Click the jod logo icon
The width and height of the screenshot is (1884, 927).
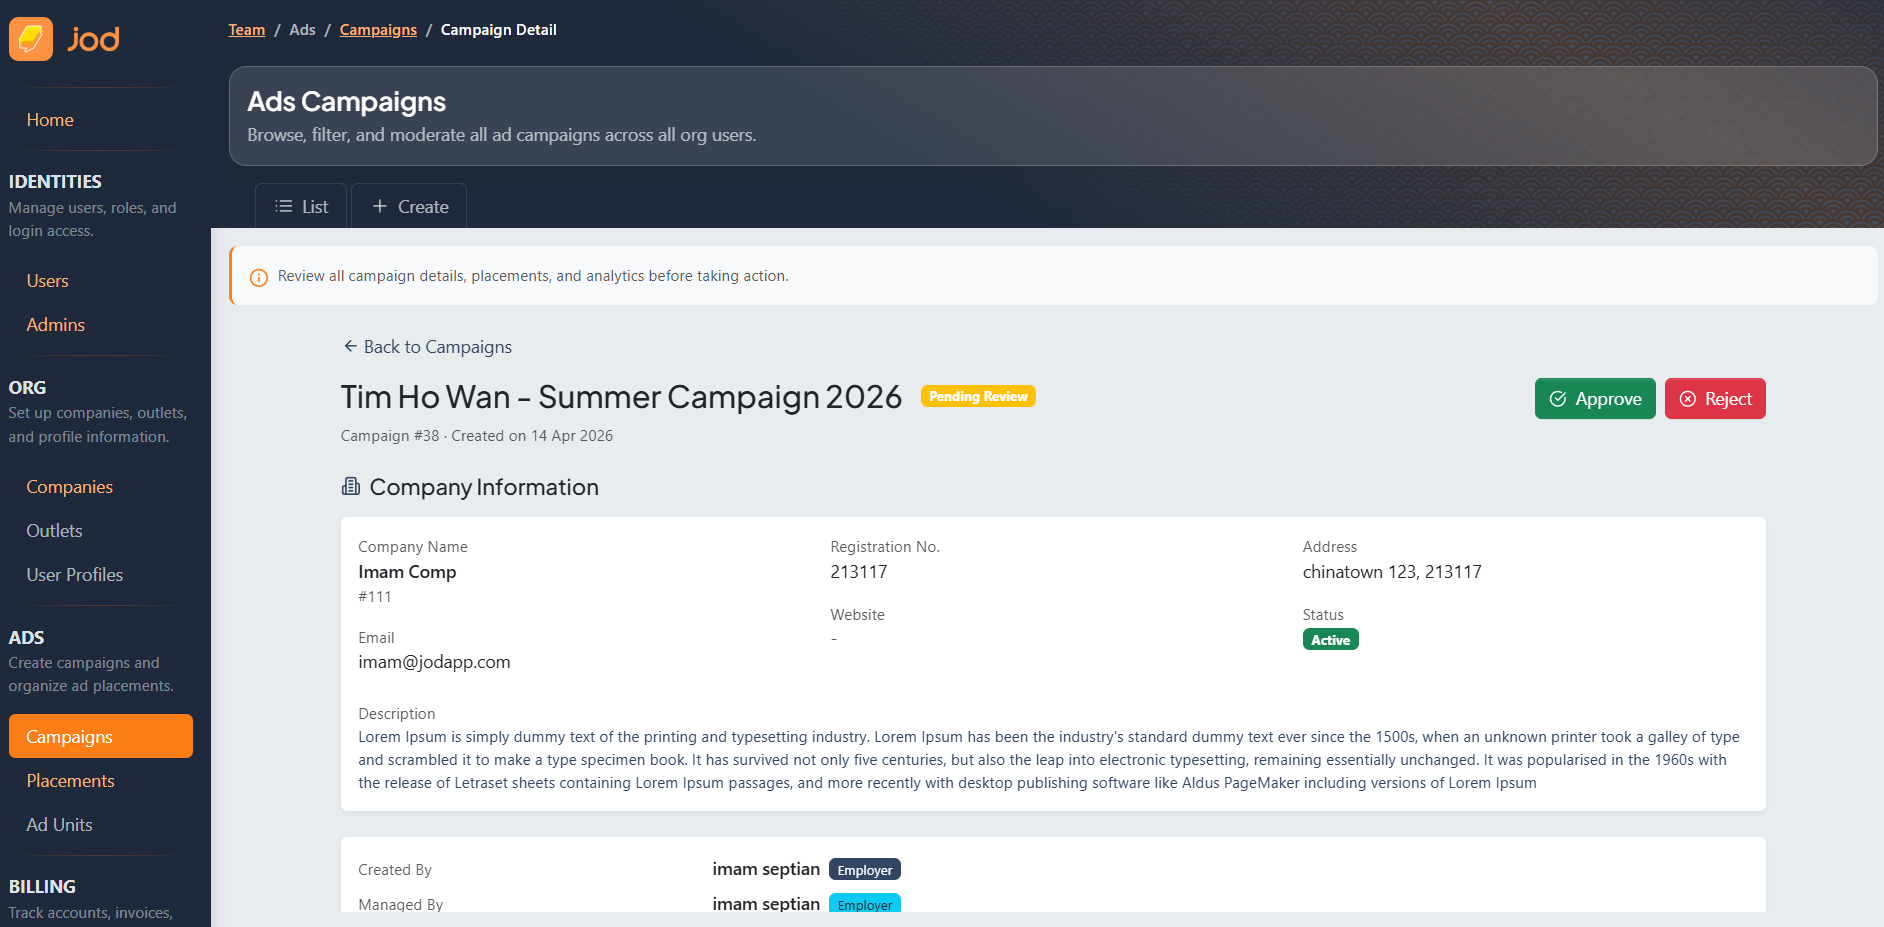tap(31, 39)
